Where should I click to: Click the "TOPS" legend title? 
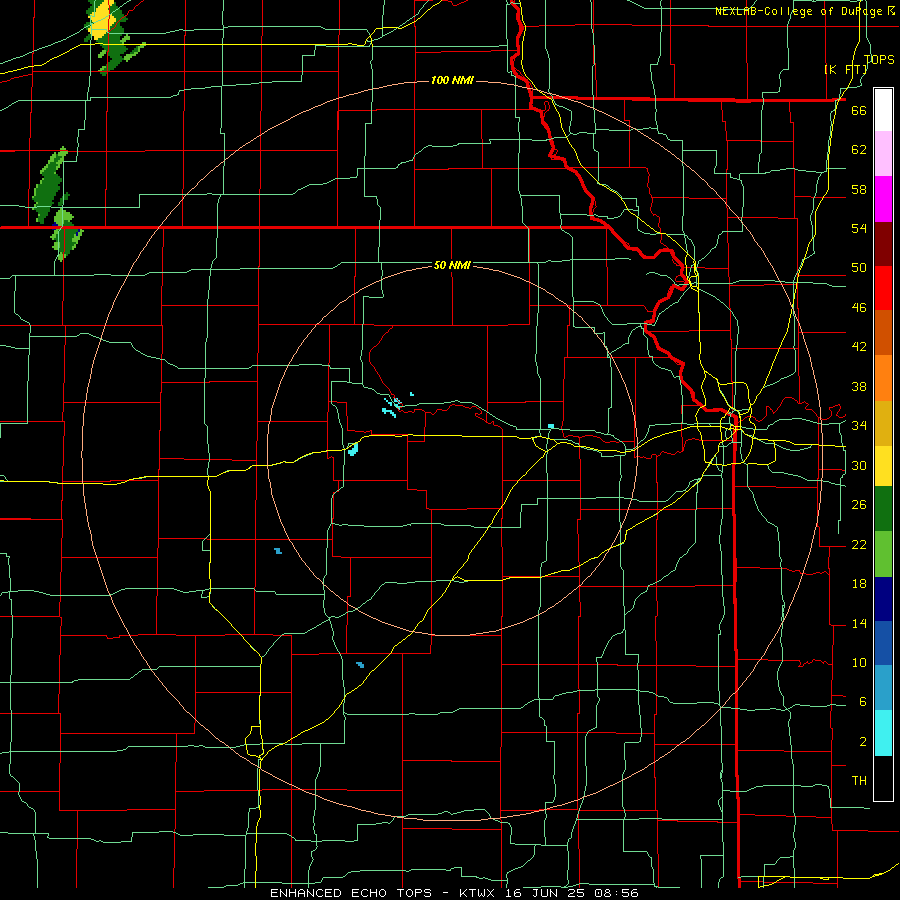879,59
